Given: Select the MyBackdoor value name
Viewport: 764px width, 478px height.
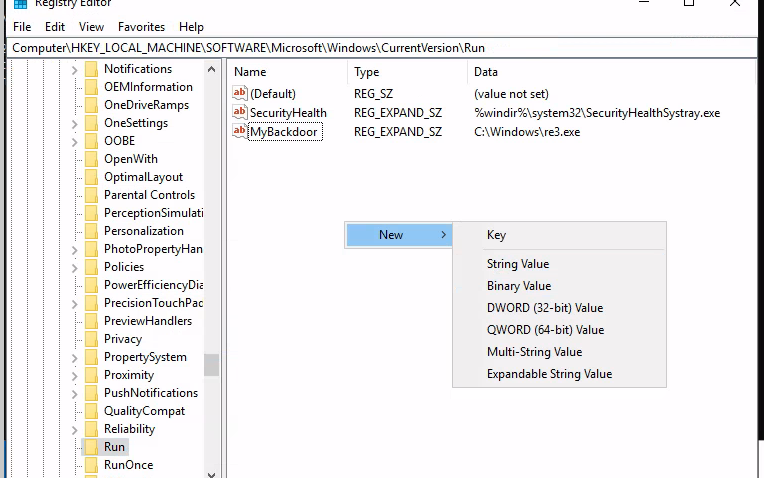Looking at the screenshot, I should click(285, 132).
